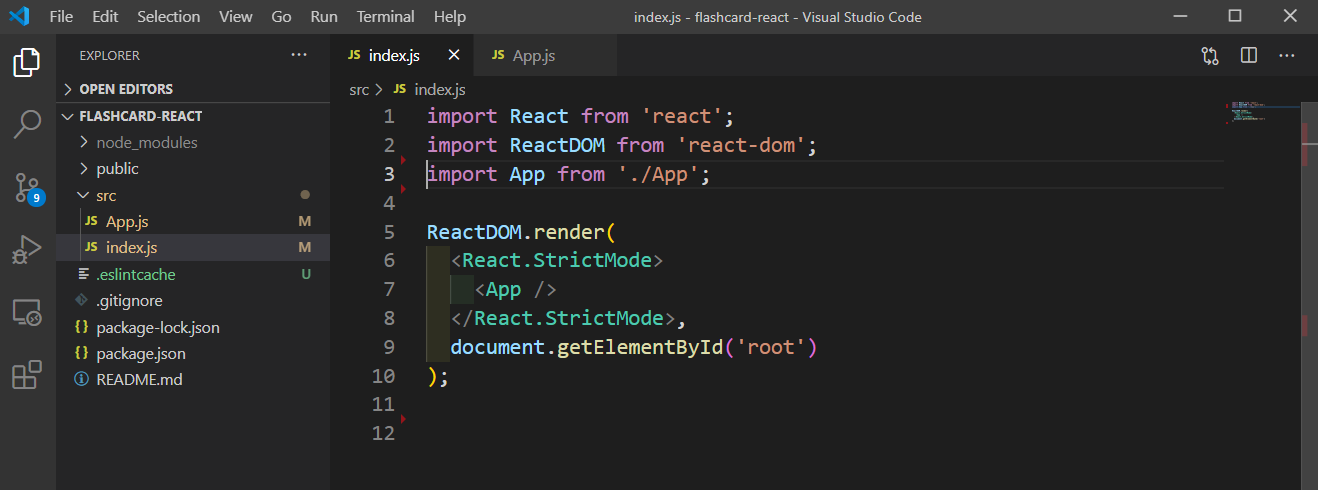
Task: Open the Help menu
Action: click(x=450, y=17)
